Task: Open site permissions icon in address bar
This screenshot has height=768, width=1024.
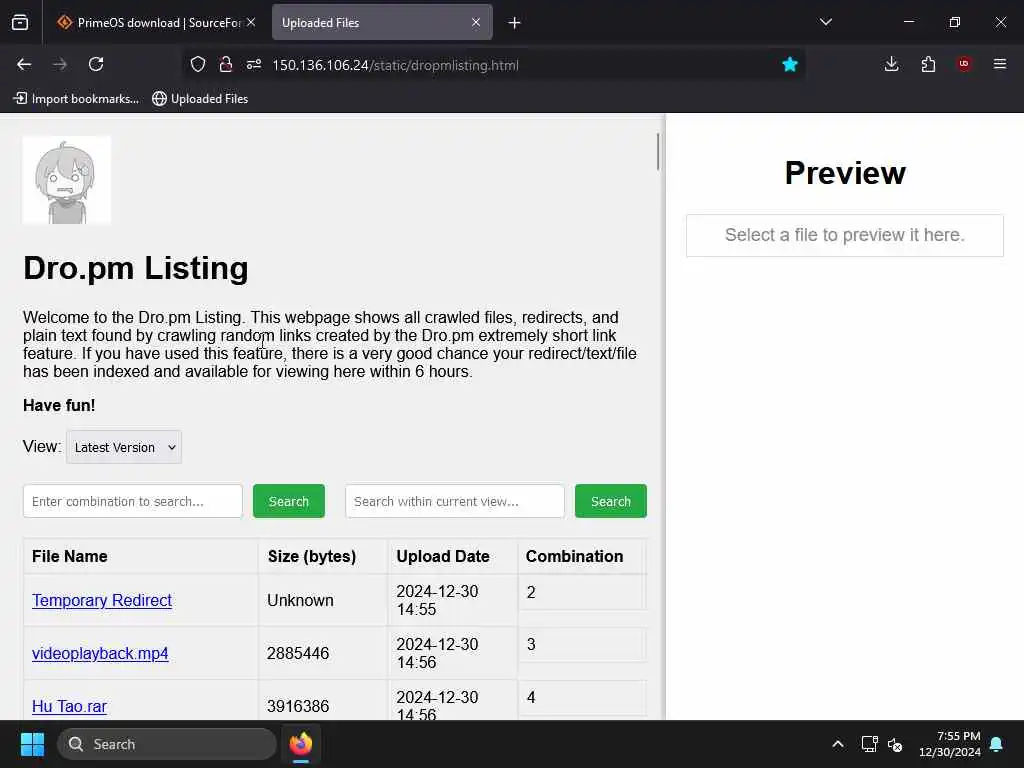Action: point(254,65)
